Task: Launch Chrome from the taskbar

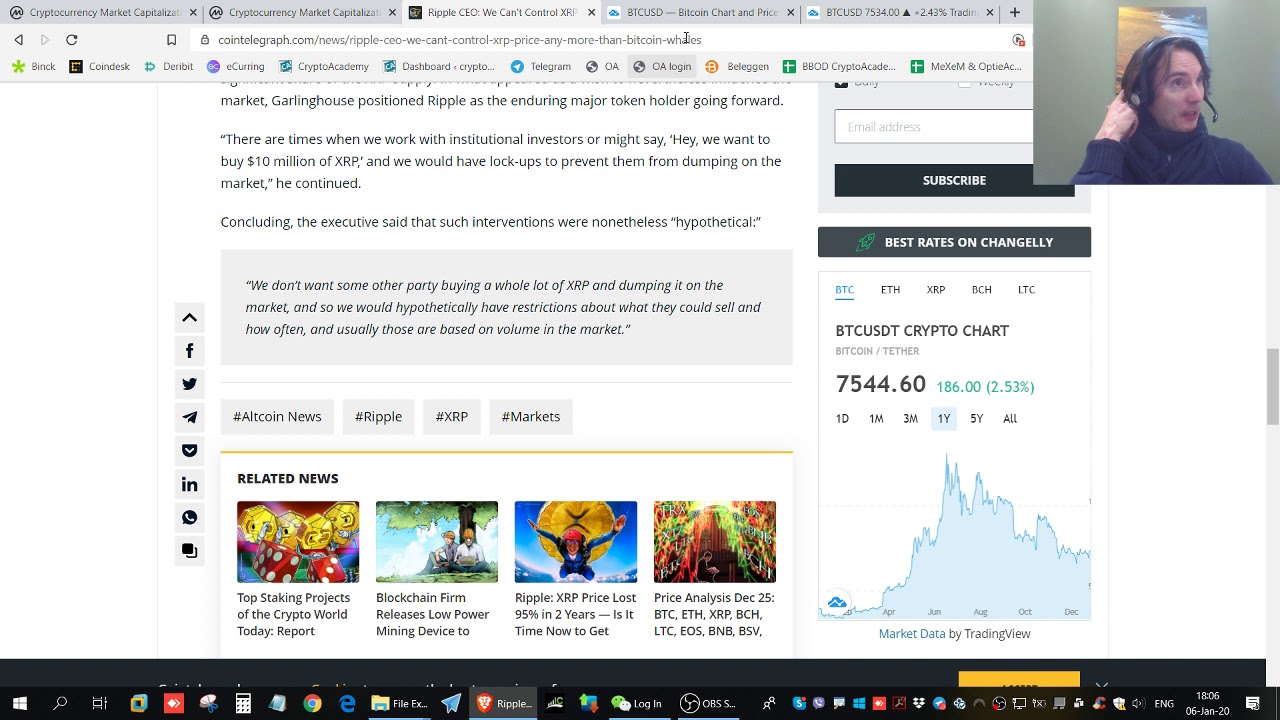Action: pyautogui.click(x=312, y=704)
